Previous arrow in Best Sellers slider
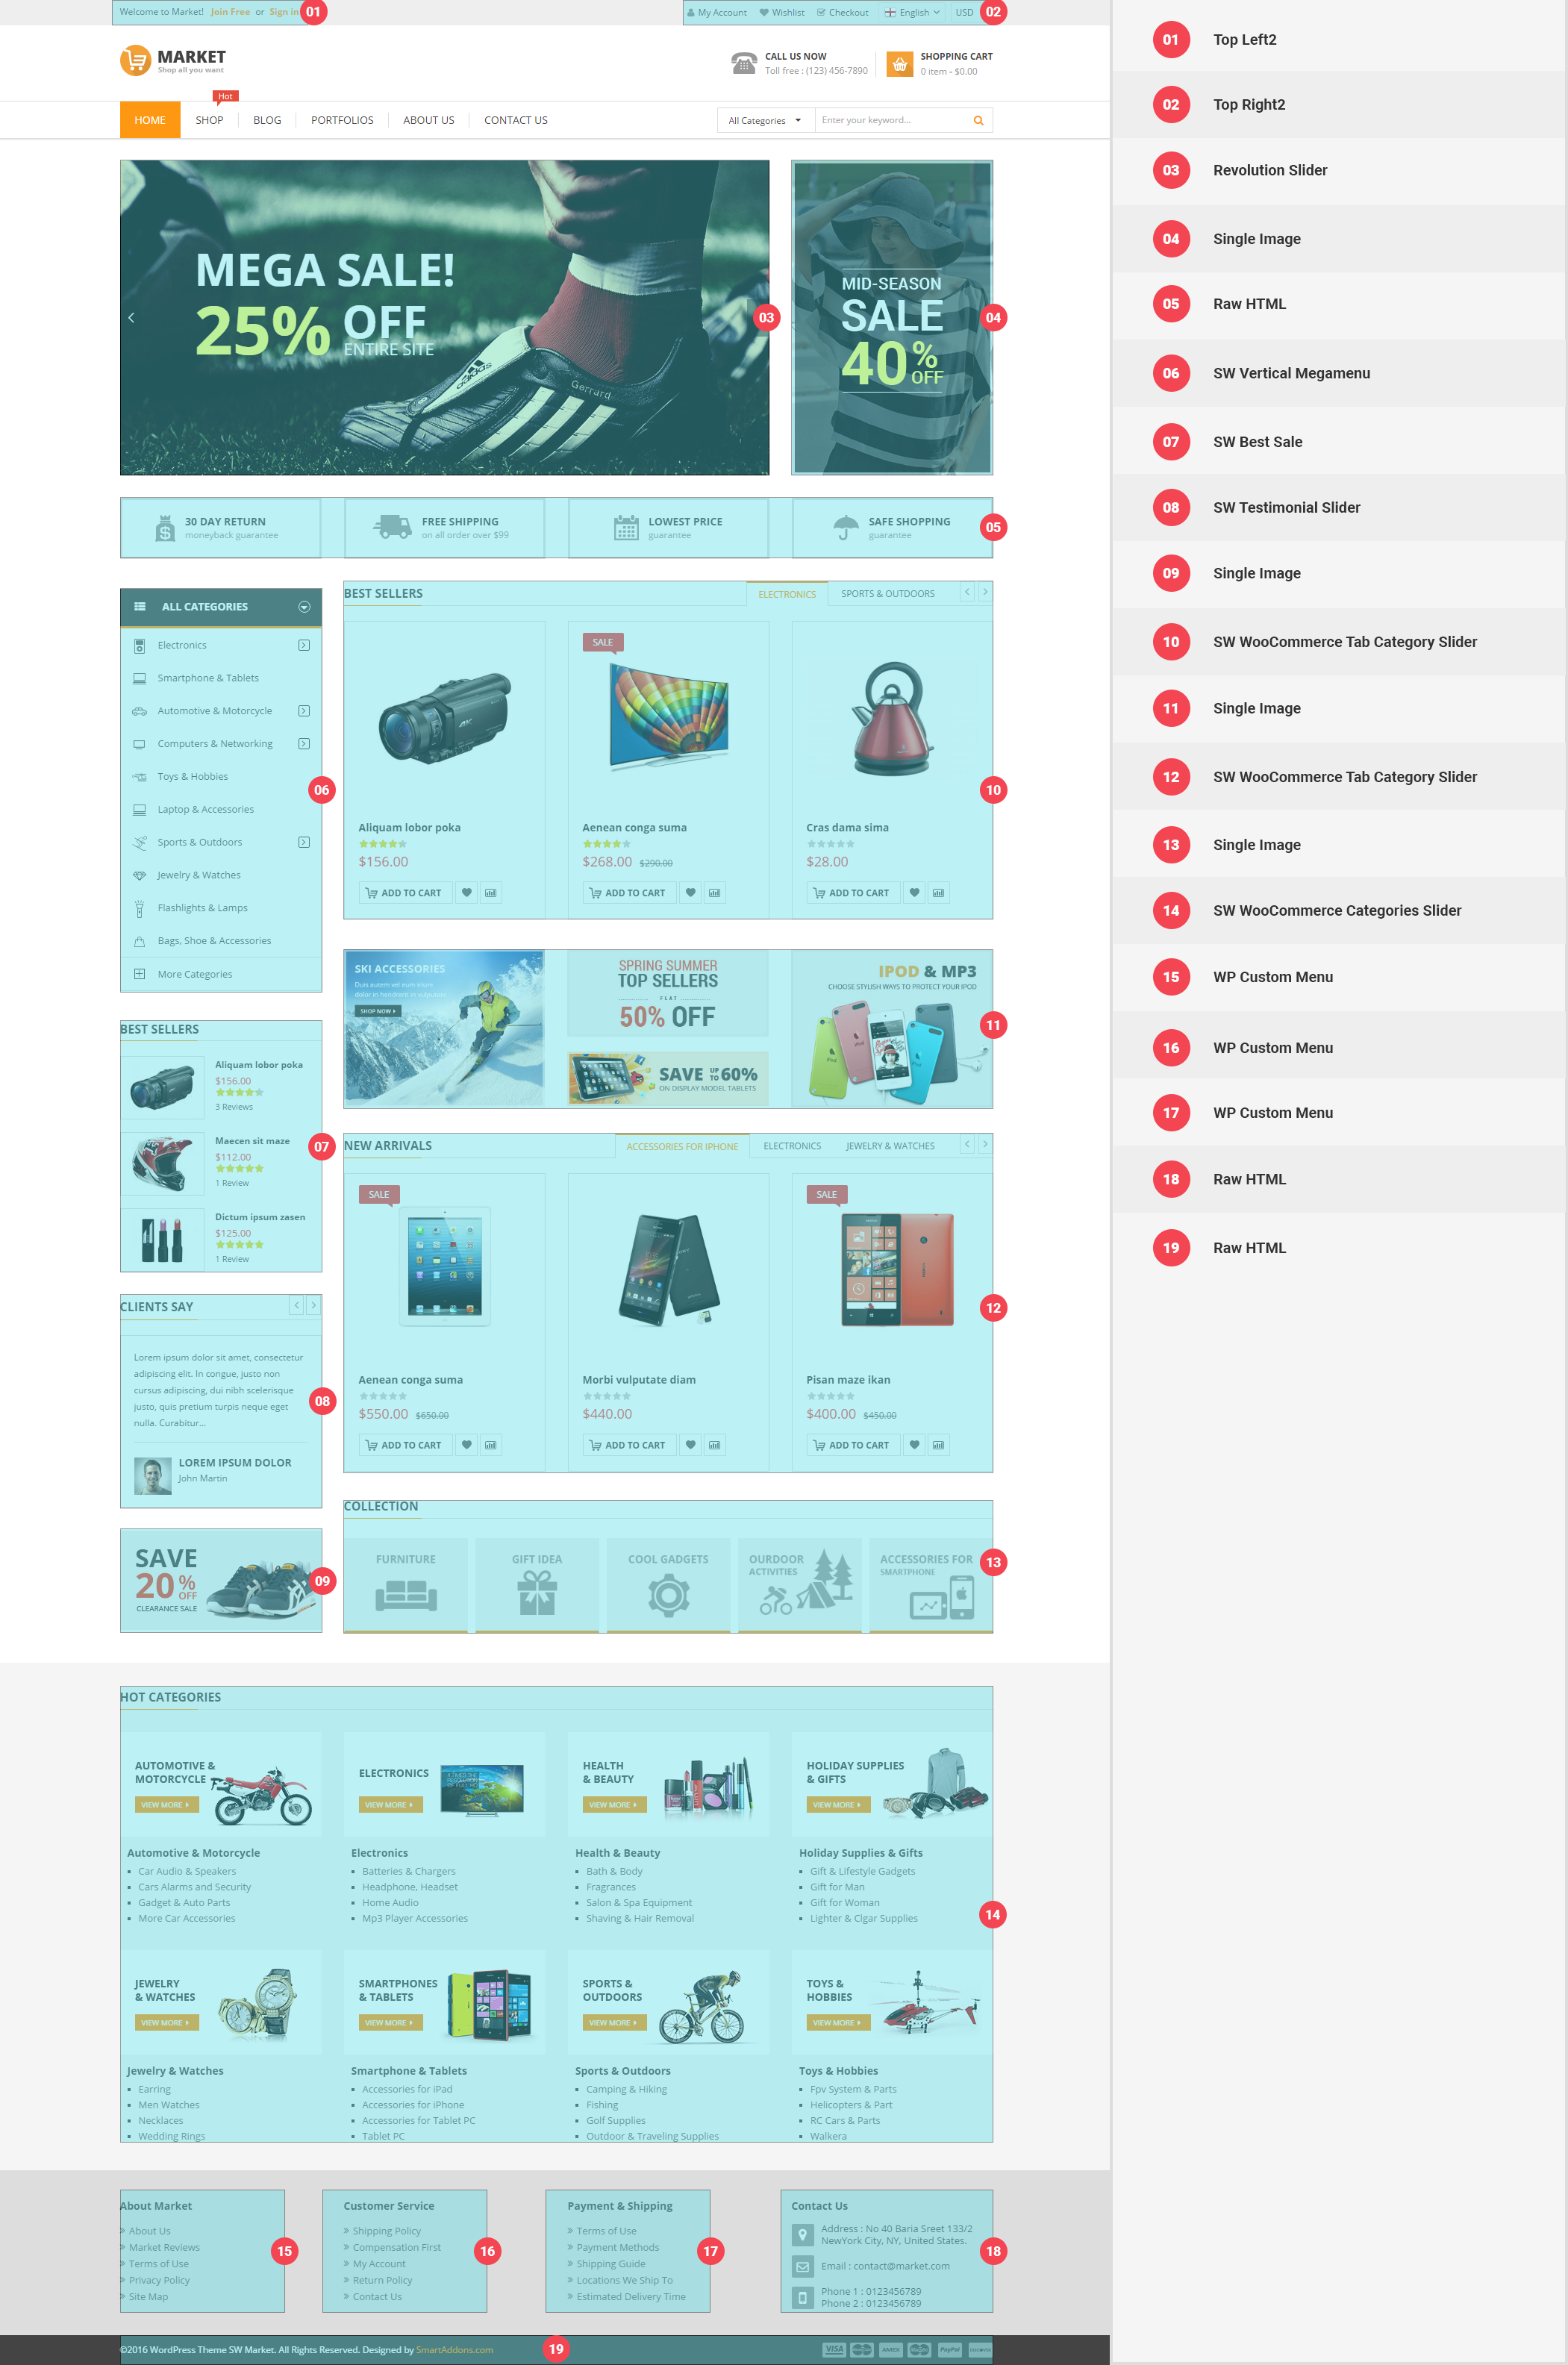The height and width of the screenshot is (2365, 1568). [967, 592]
